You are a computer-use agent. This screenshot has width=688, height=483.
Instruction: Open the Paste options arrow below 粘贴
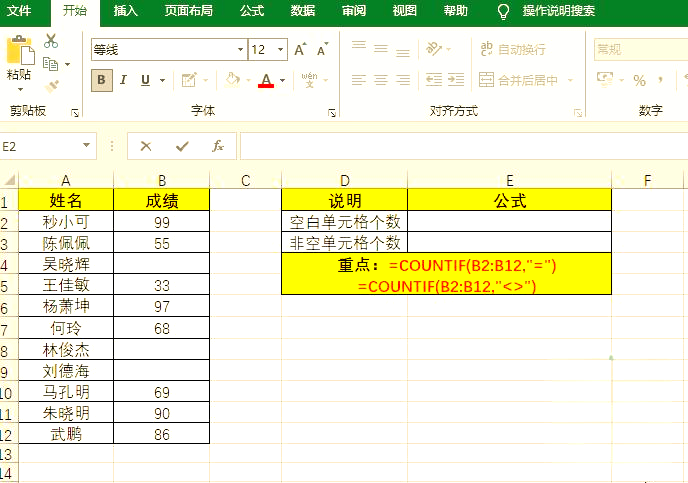pyautogui.click(x=20, y=89)
